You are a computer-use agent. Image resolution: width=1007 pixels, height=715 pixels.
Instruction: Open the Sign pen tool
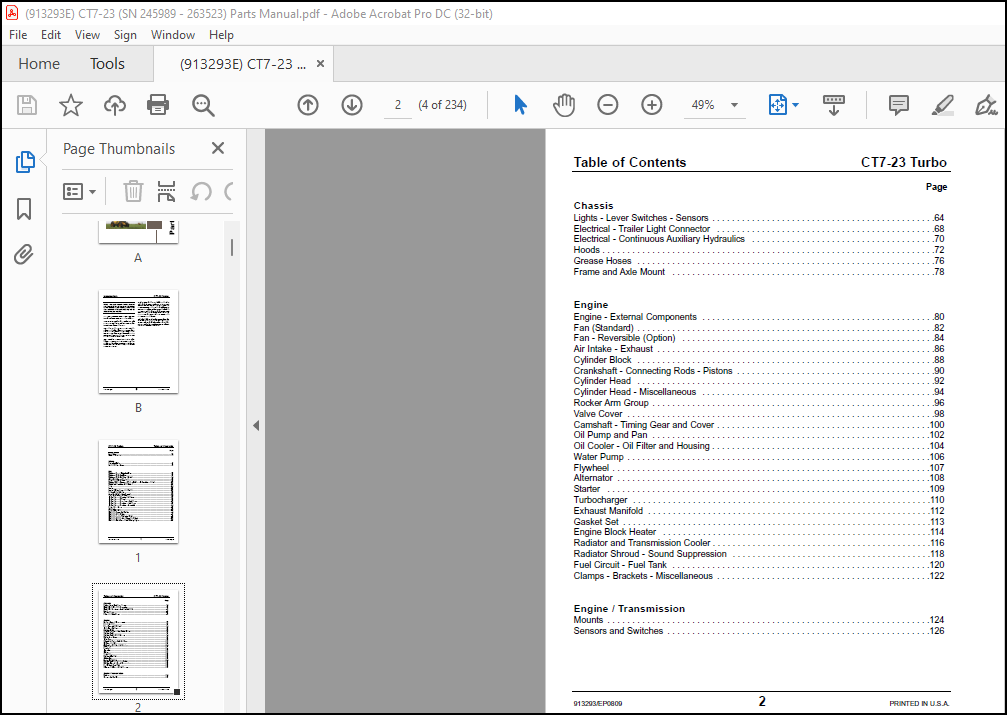pyautogui.click(x=986, y=105)
